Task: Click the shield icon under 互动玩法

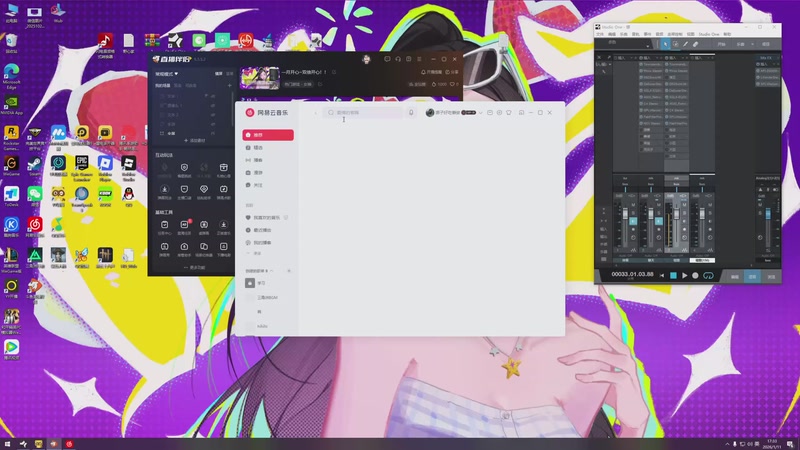Action: (x=184, y=167)
